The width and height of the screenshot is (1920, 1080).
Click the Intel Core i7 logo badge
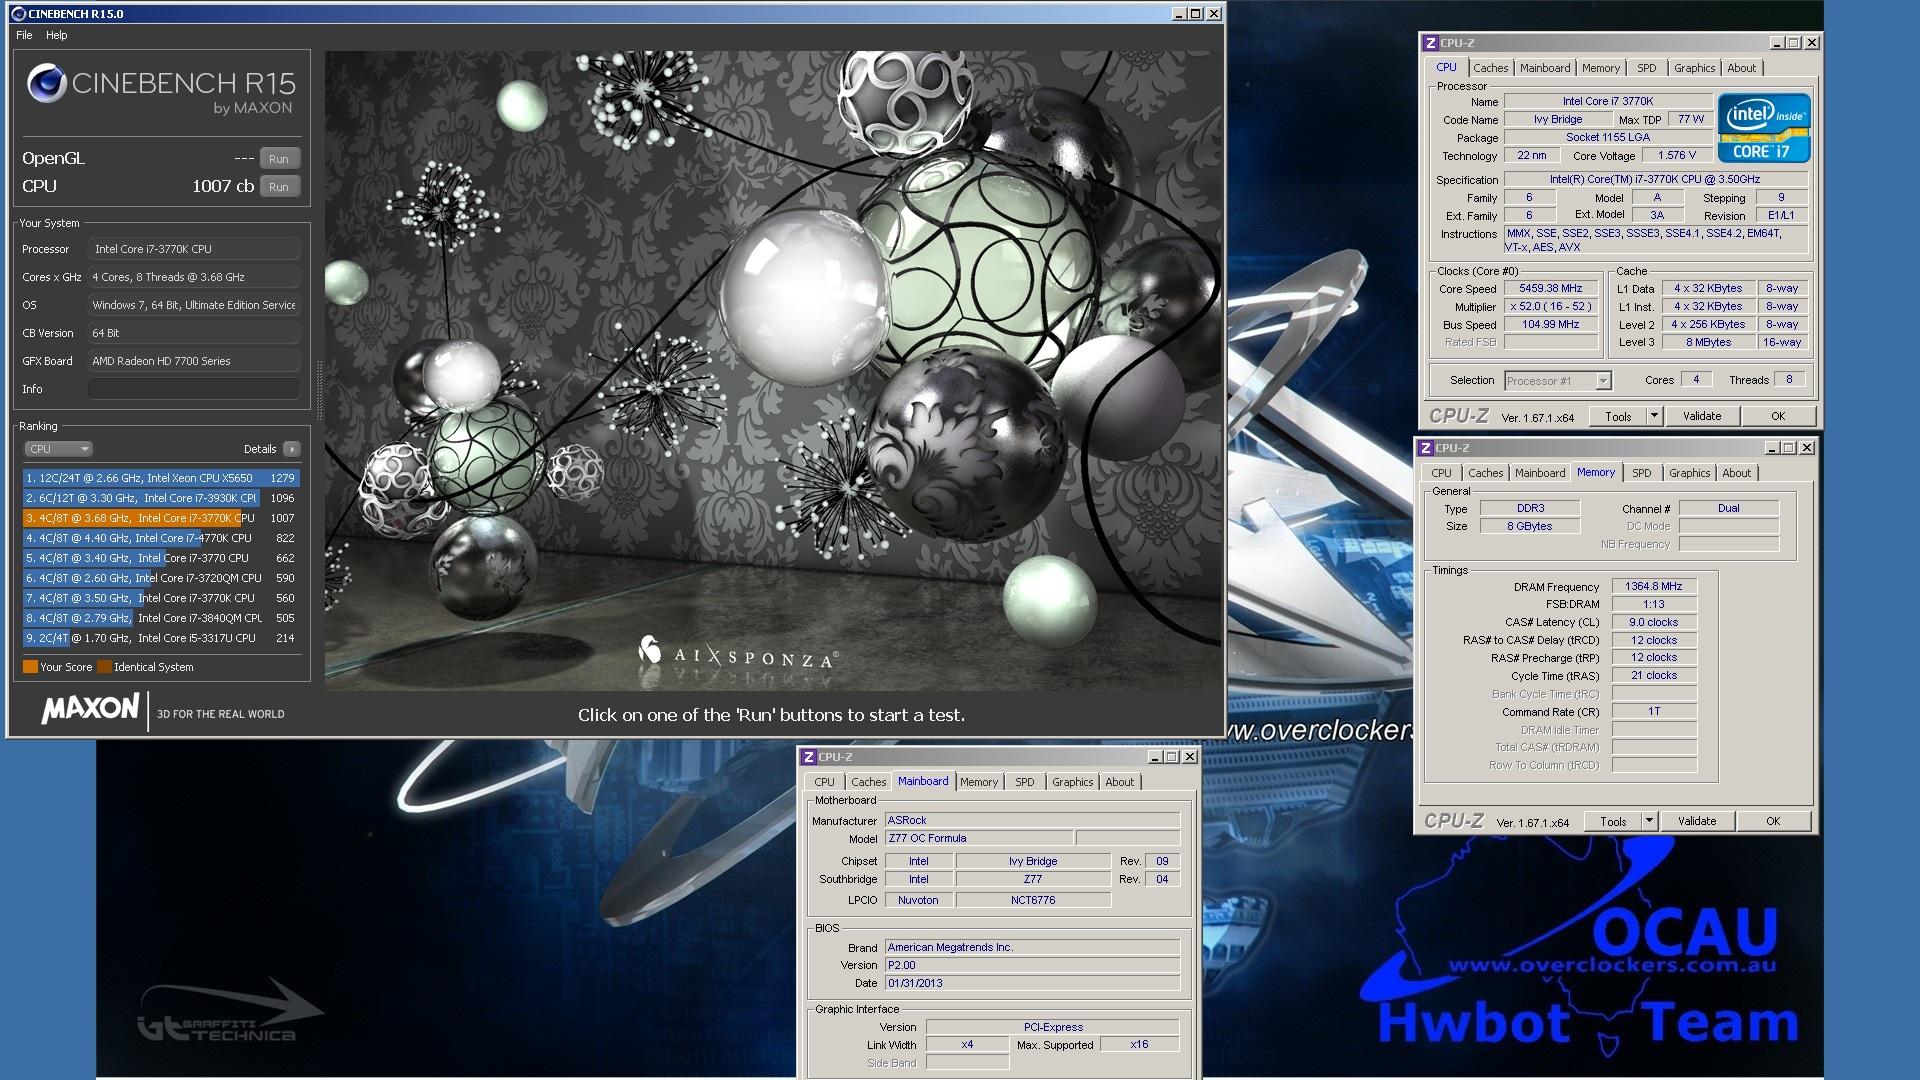click(x=1764, y=128)
